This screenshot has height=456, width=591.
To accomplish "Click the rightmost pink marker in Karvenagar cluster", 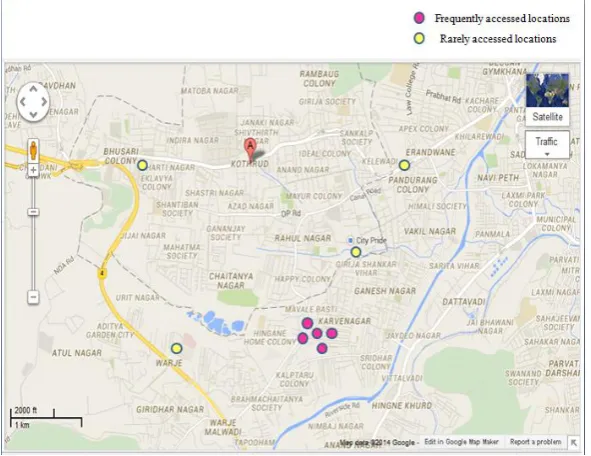I will point(332,333).
